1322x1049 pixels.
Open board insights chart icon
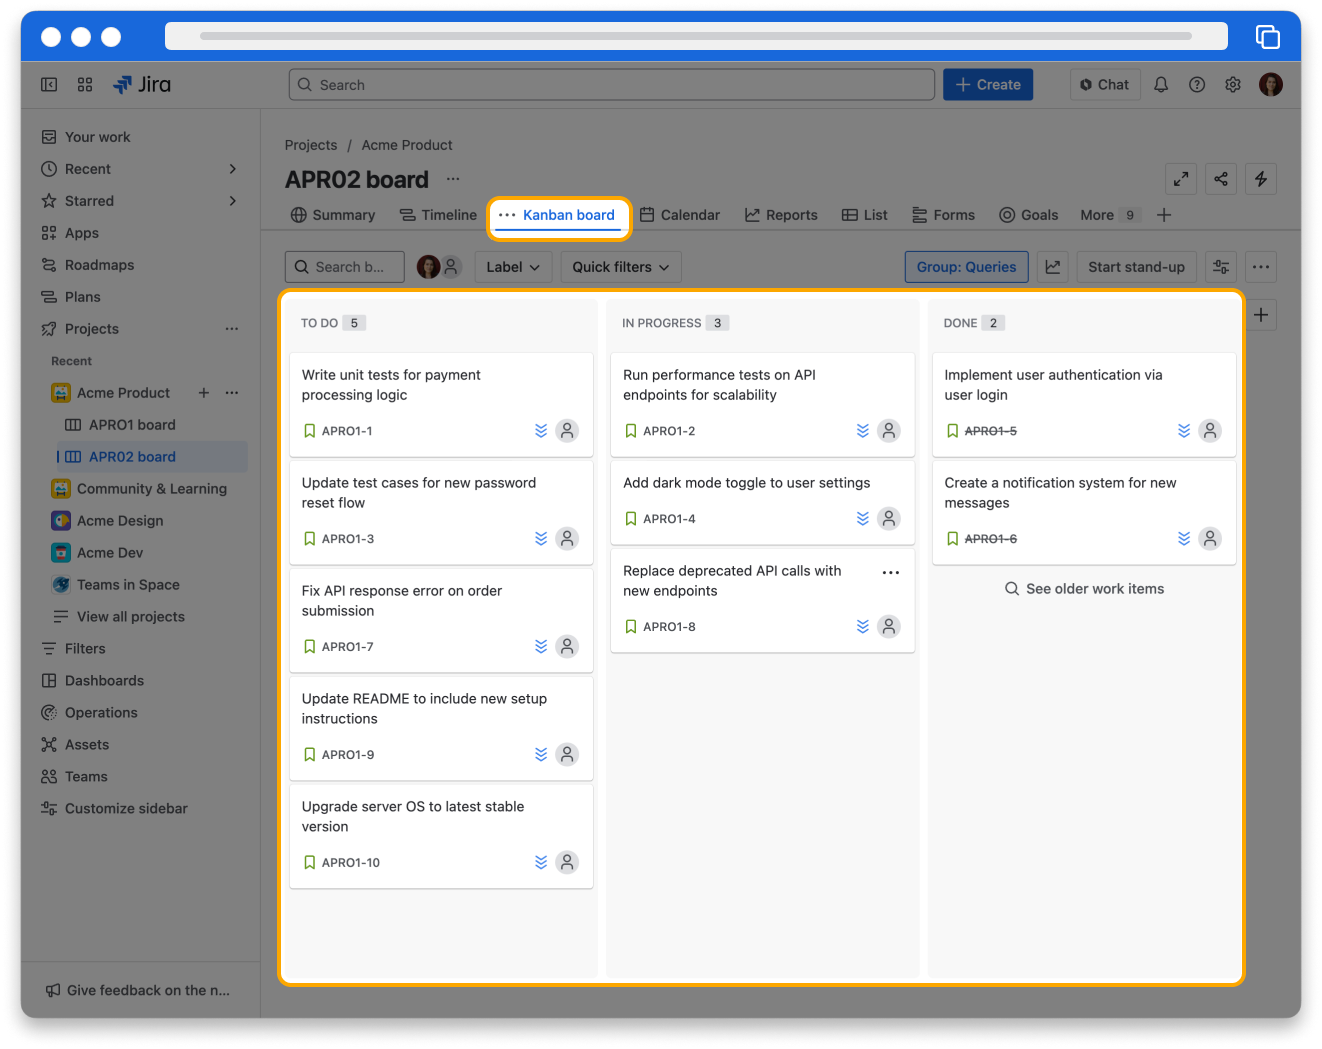[x=1053, y=267]
